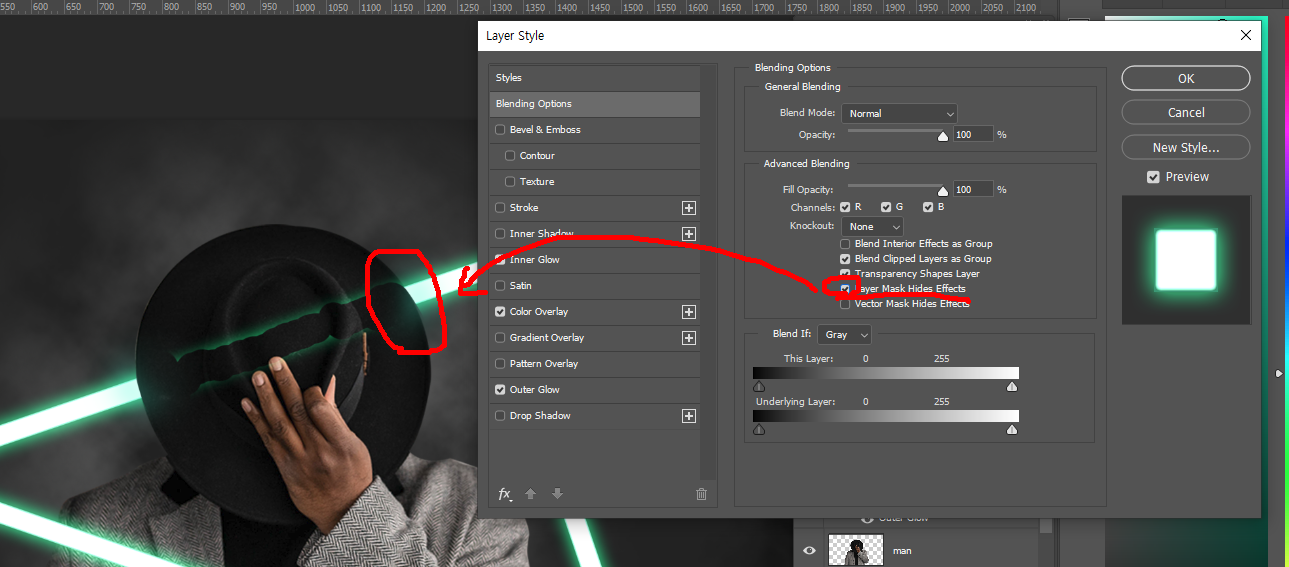Enable the Stroke checkbox

click(x=500, y=208)
